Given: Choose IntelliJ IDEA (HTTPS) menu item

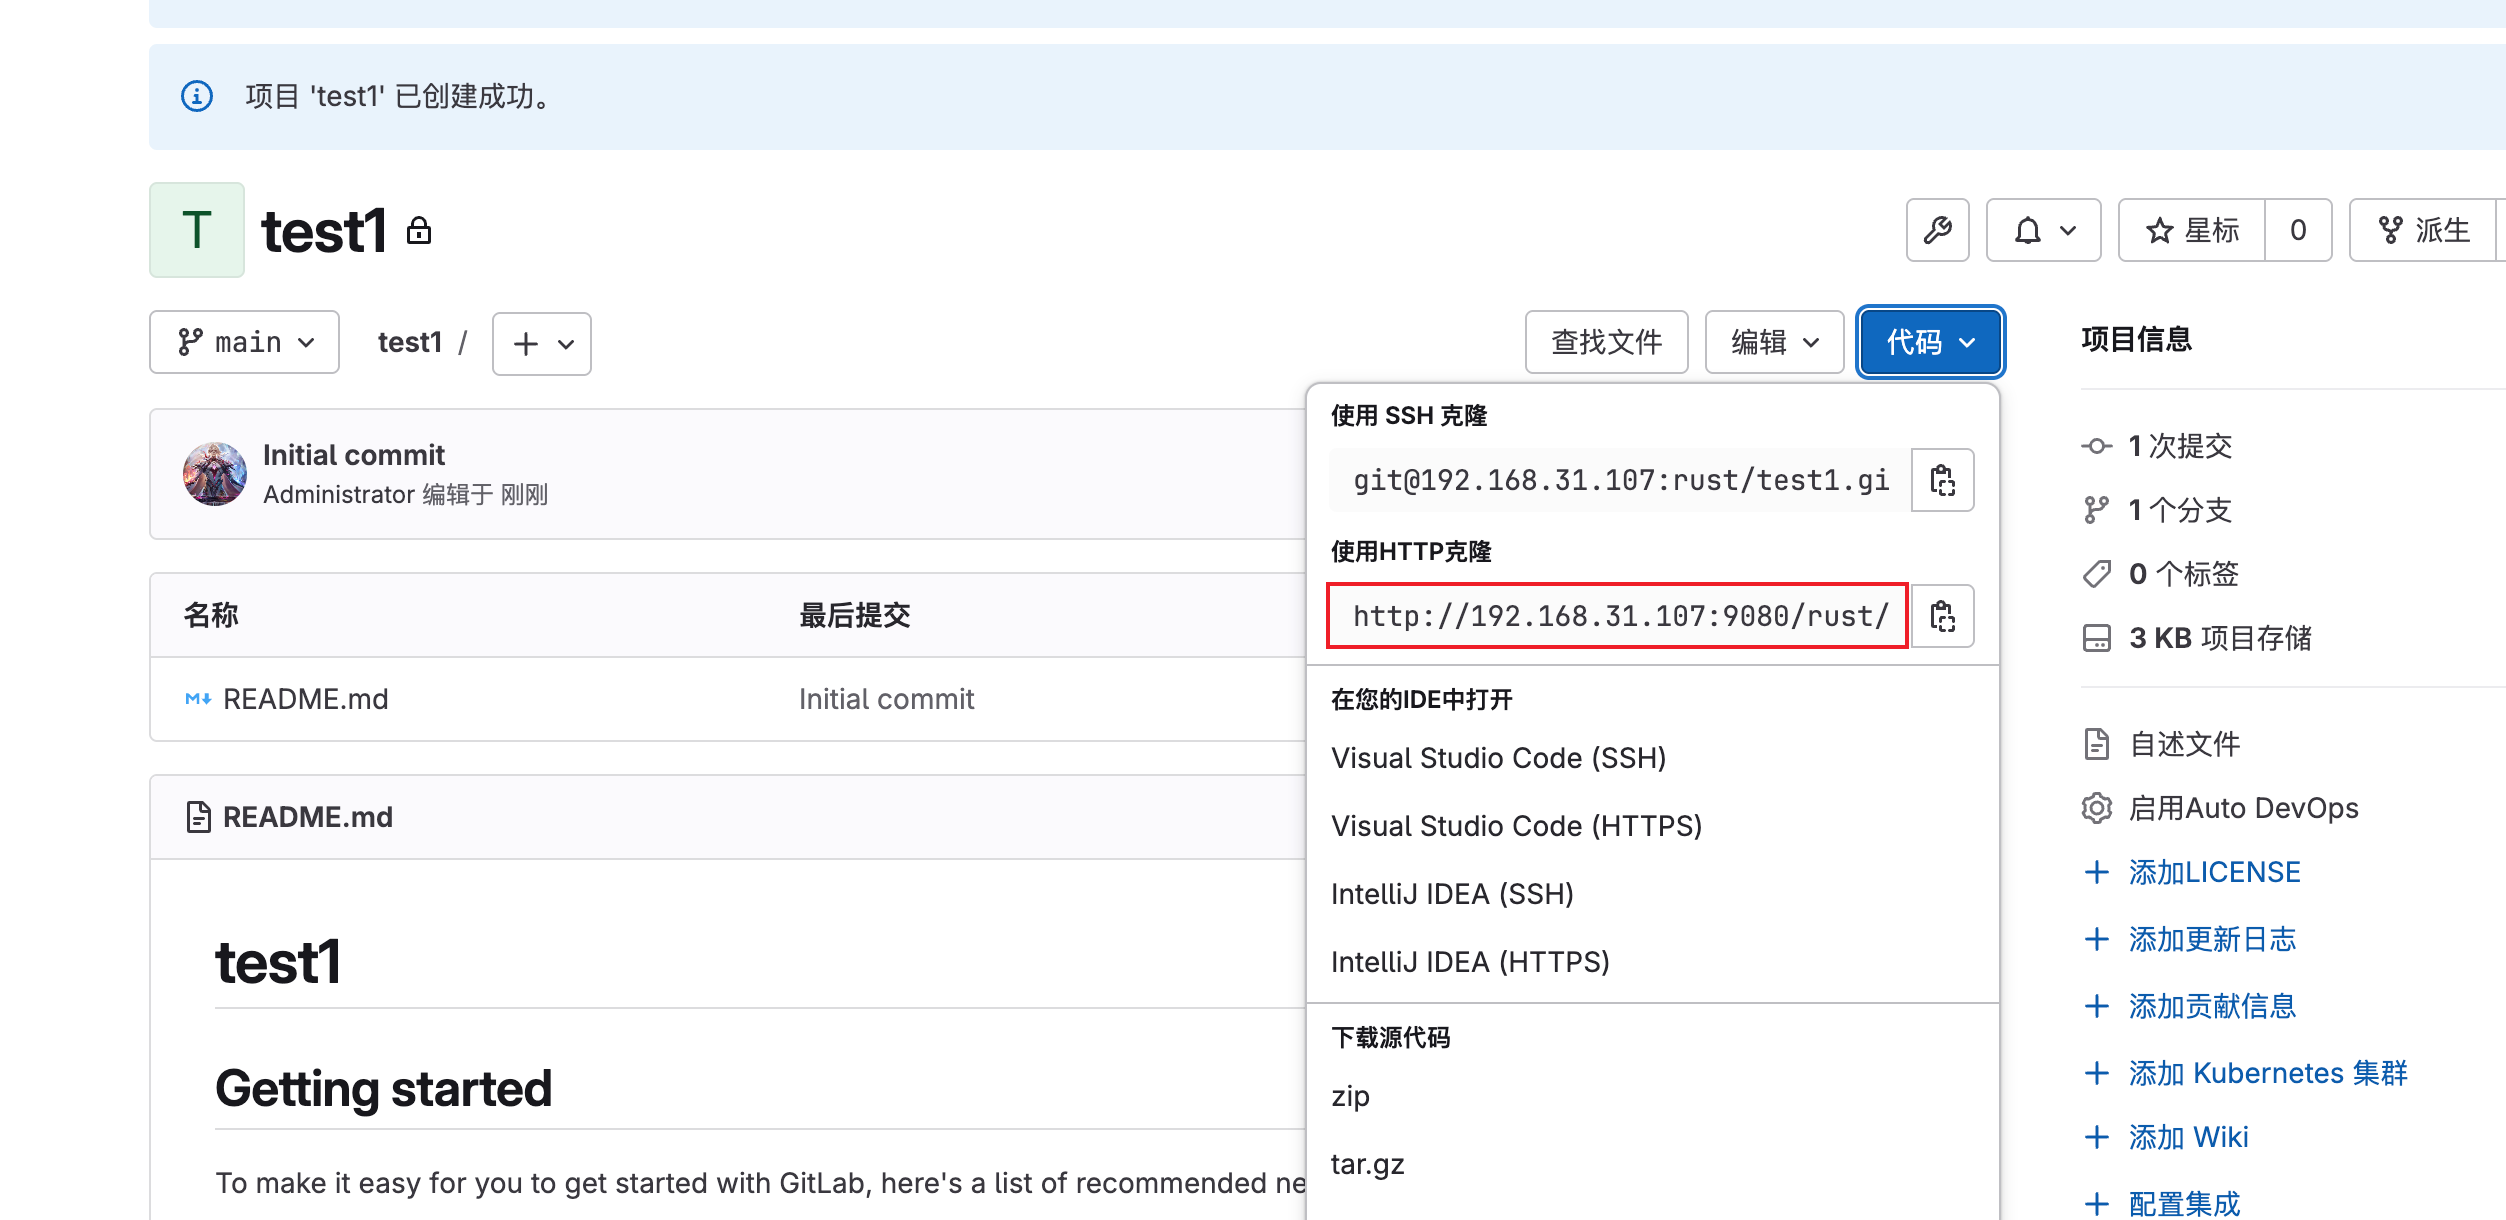Looking at the screenshot, I should pos(1470,962).
